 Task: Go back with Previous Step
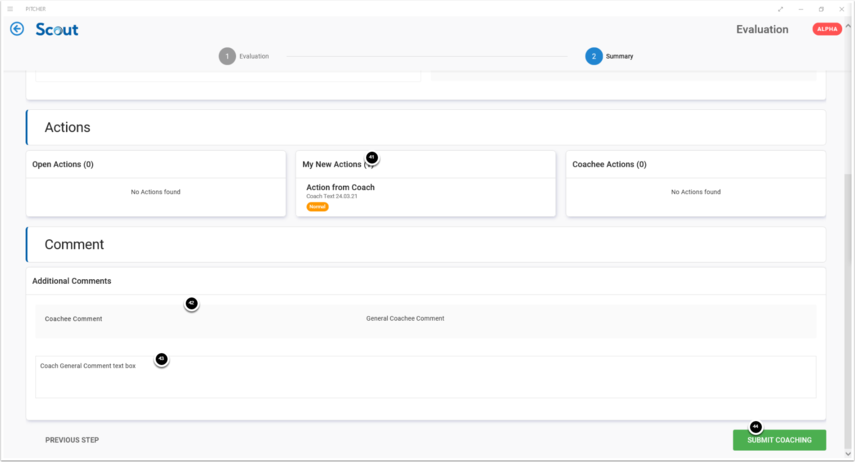(x=72, y=440)
